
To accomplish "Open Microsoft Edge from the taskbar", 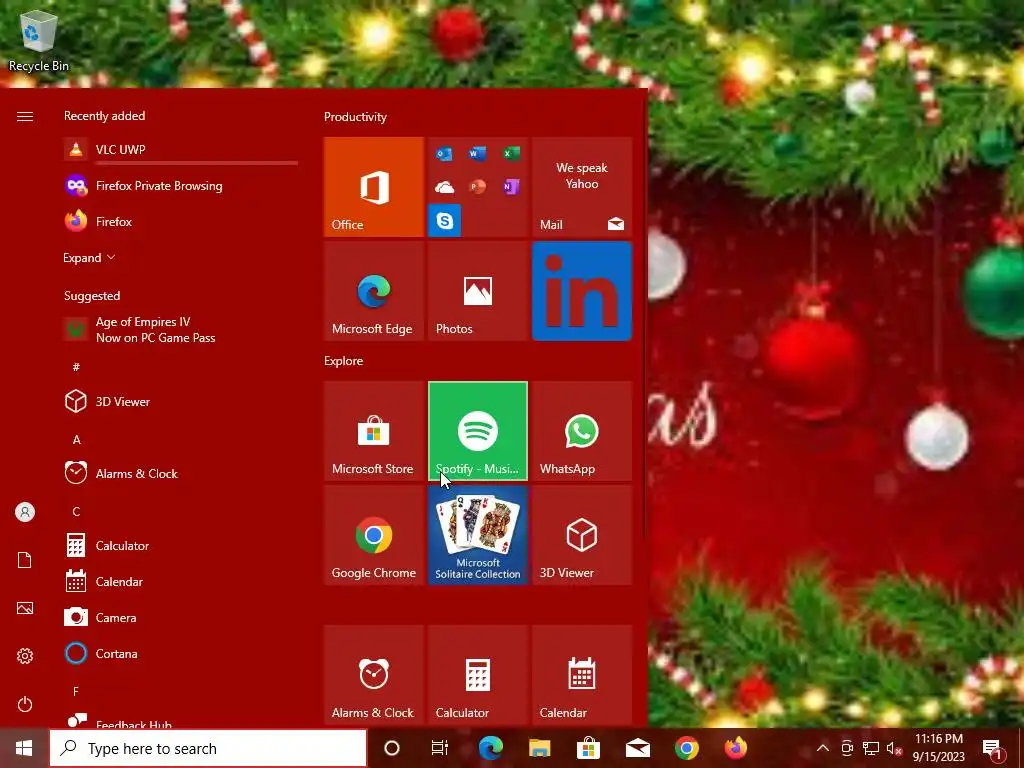I will (x=490, y=748).
